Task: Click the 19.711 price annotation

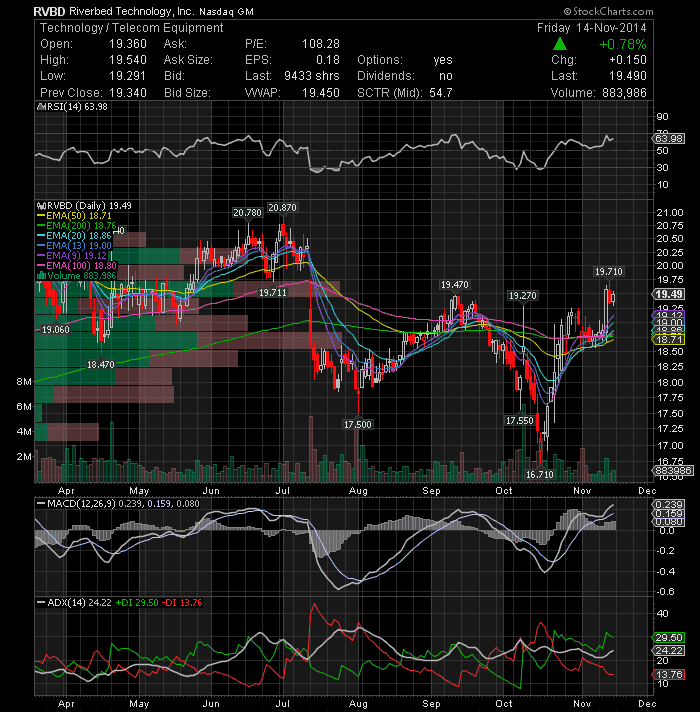Action: click(x=273, y=293)
